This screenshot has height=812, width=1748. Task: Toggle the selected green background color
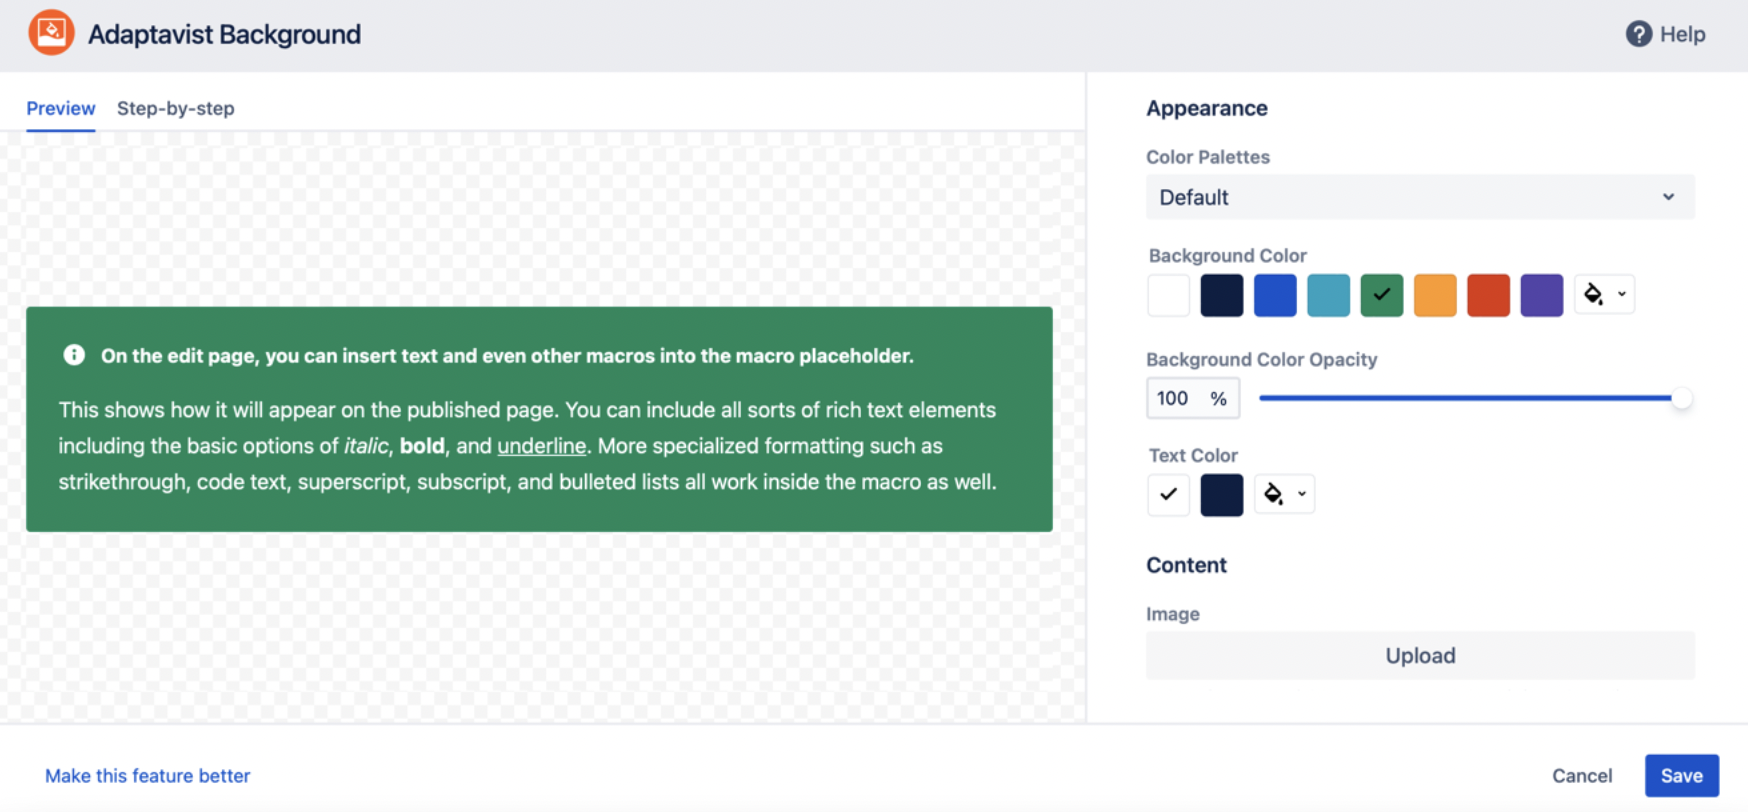coord(1381,294)
